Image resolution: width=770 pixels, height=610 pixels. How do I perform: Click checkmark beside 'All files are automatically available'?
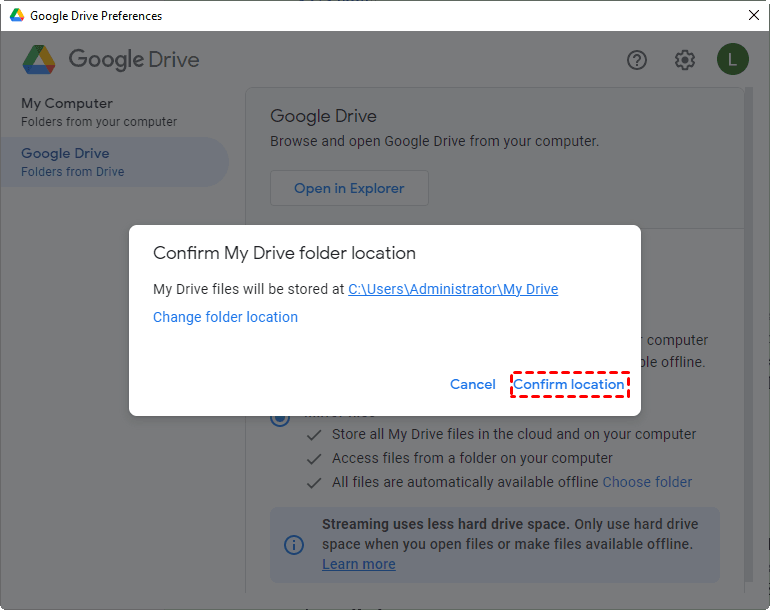click(314, 483)
